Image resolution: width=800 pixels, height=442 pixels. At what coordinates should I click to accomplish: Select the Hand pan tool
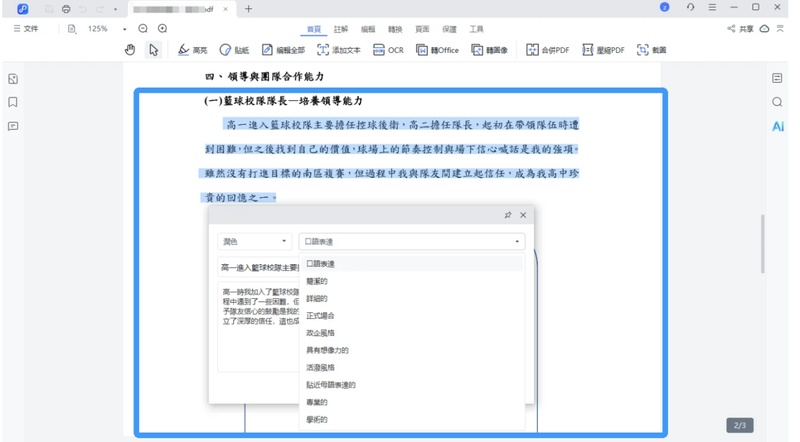(130, 50)
